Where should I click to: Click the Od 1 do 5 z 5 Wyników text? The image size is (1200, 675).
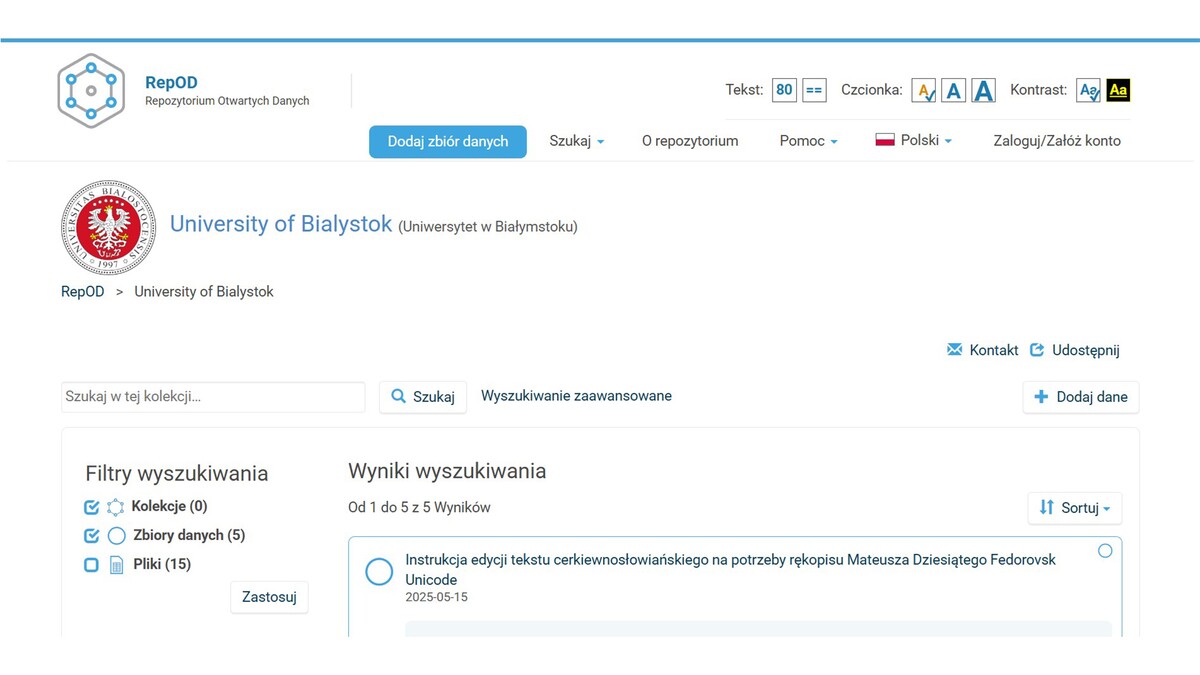[x=419, y=508]
